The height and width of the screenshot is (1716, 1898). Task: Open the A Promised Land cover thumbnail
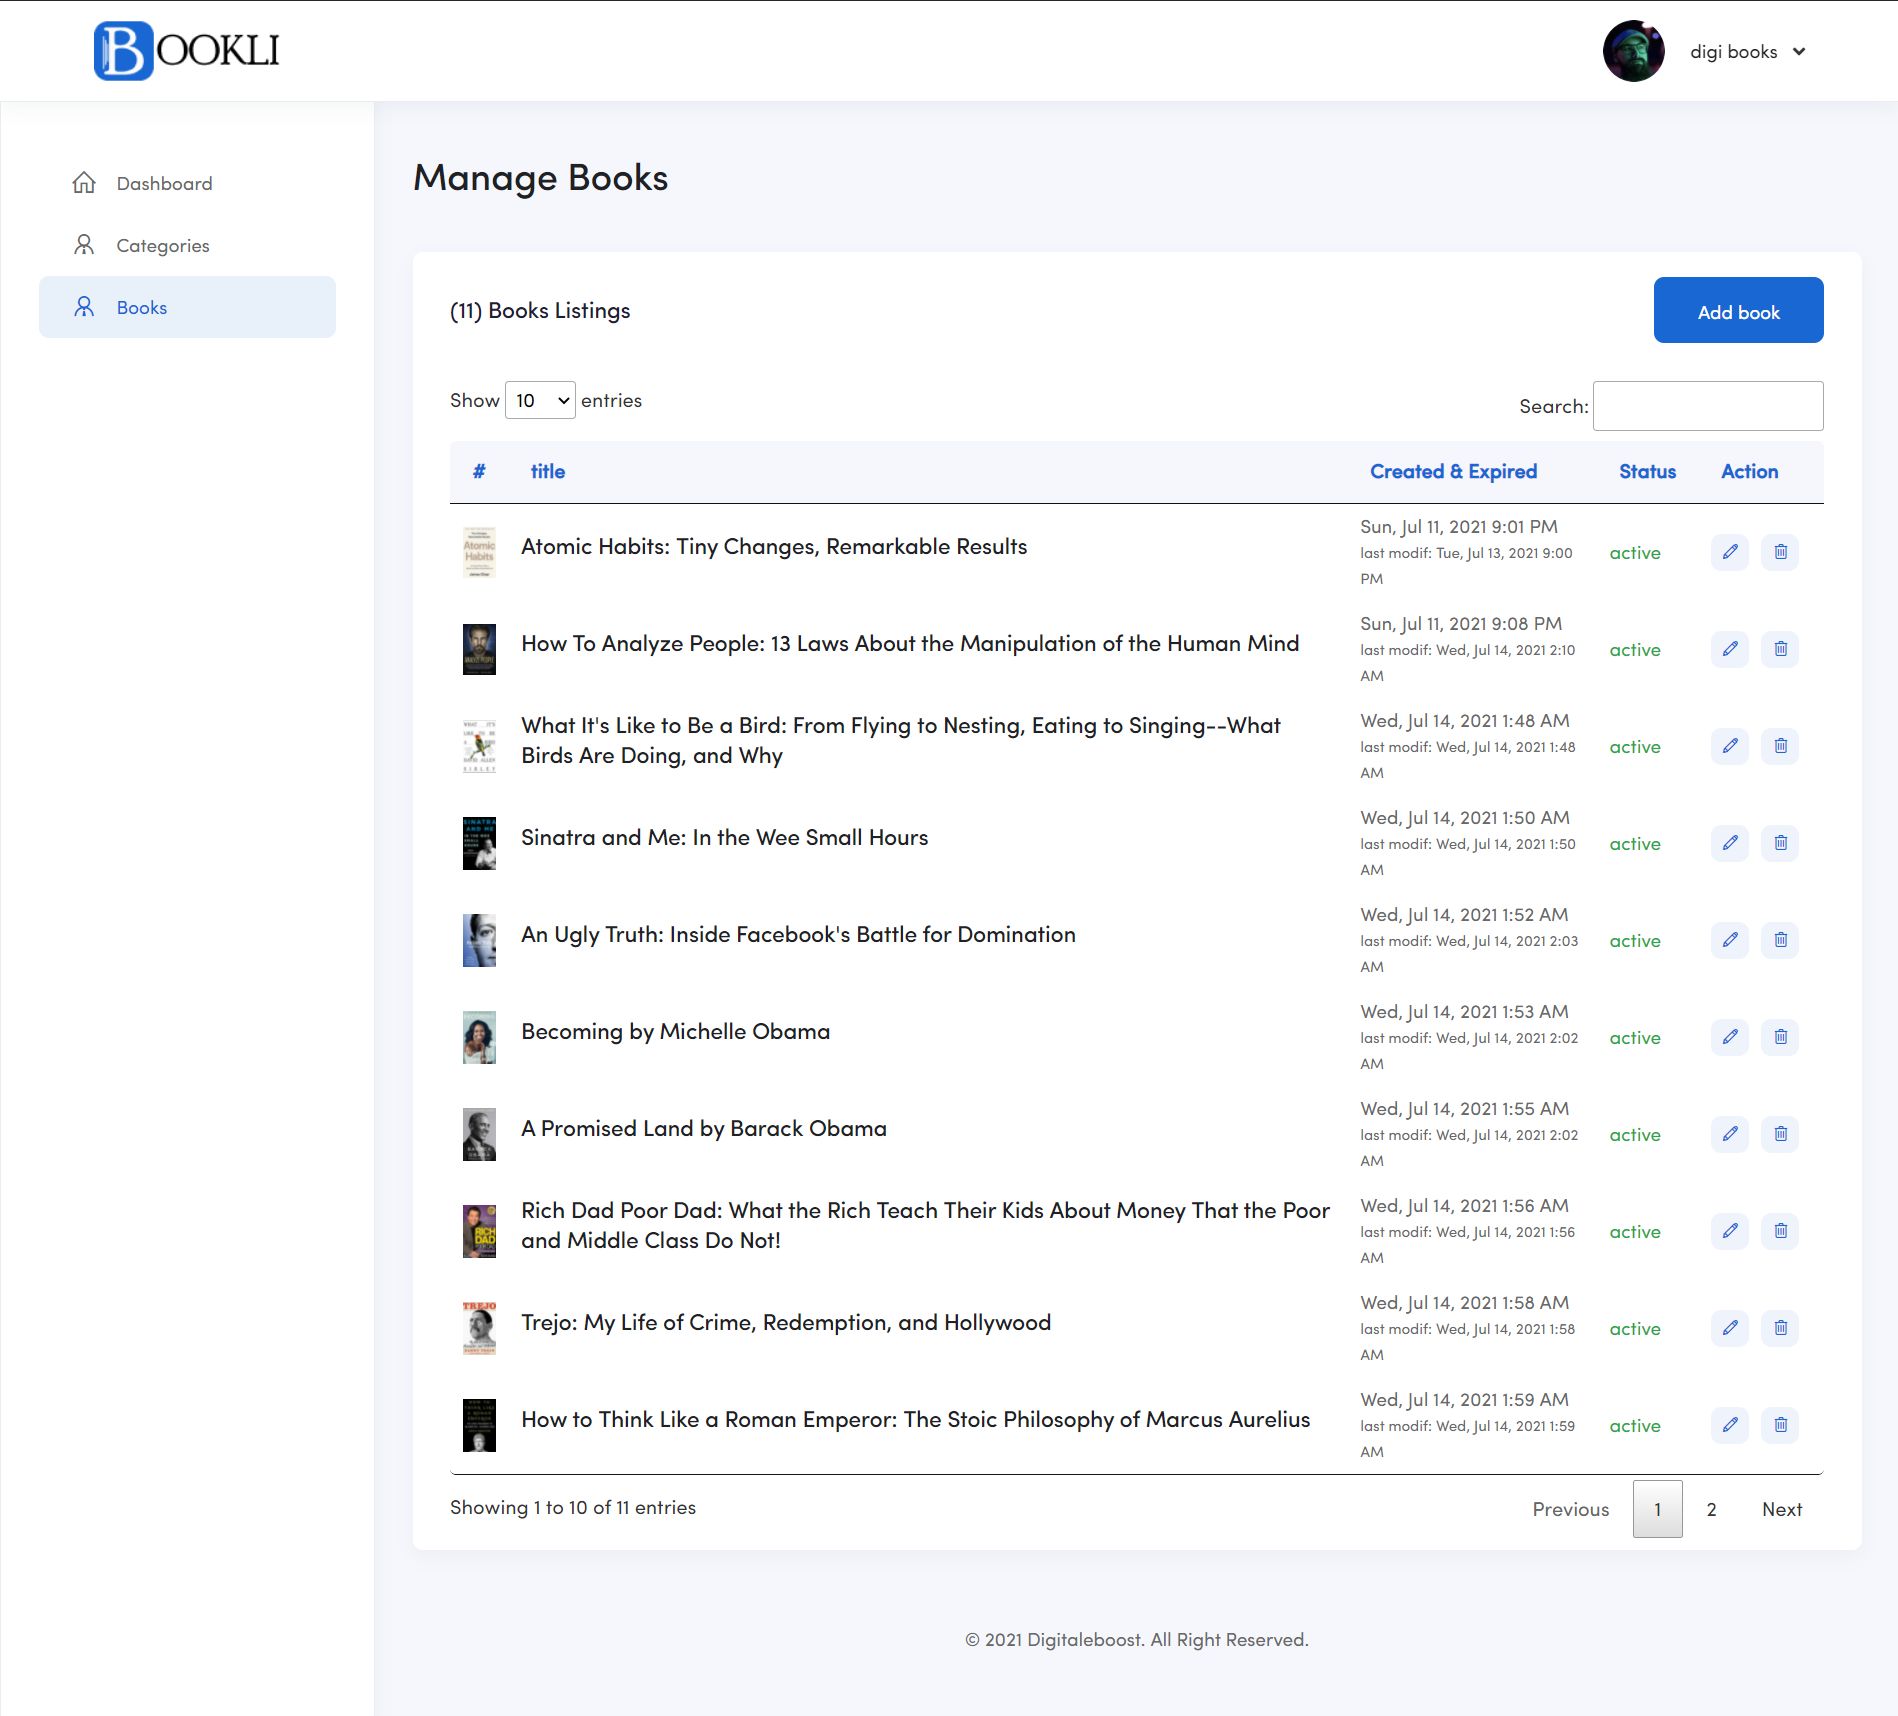(479, 1134)
